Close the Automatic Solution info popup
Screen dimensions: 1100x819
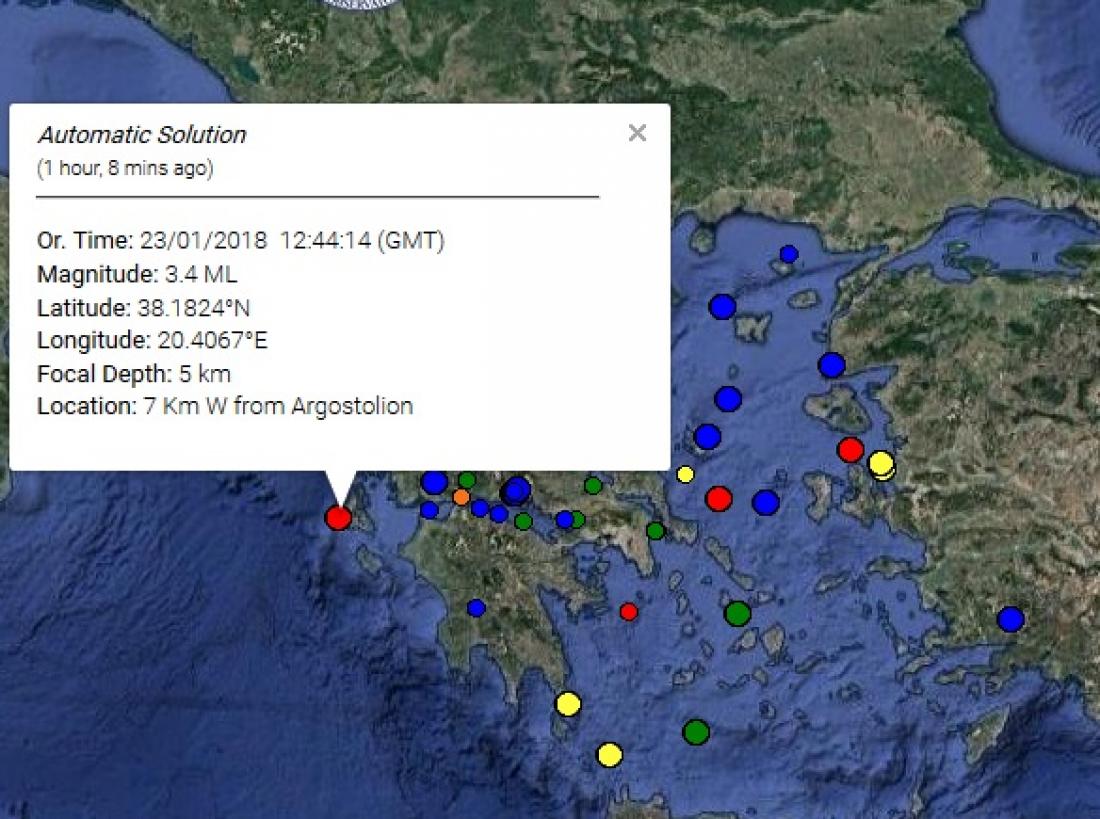(637, 133)
